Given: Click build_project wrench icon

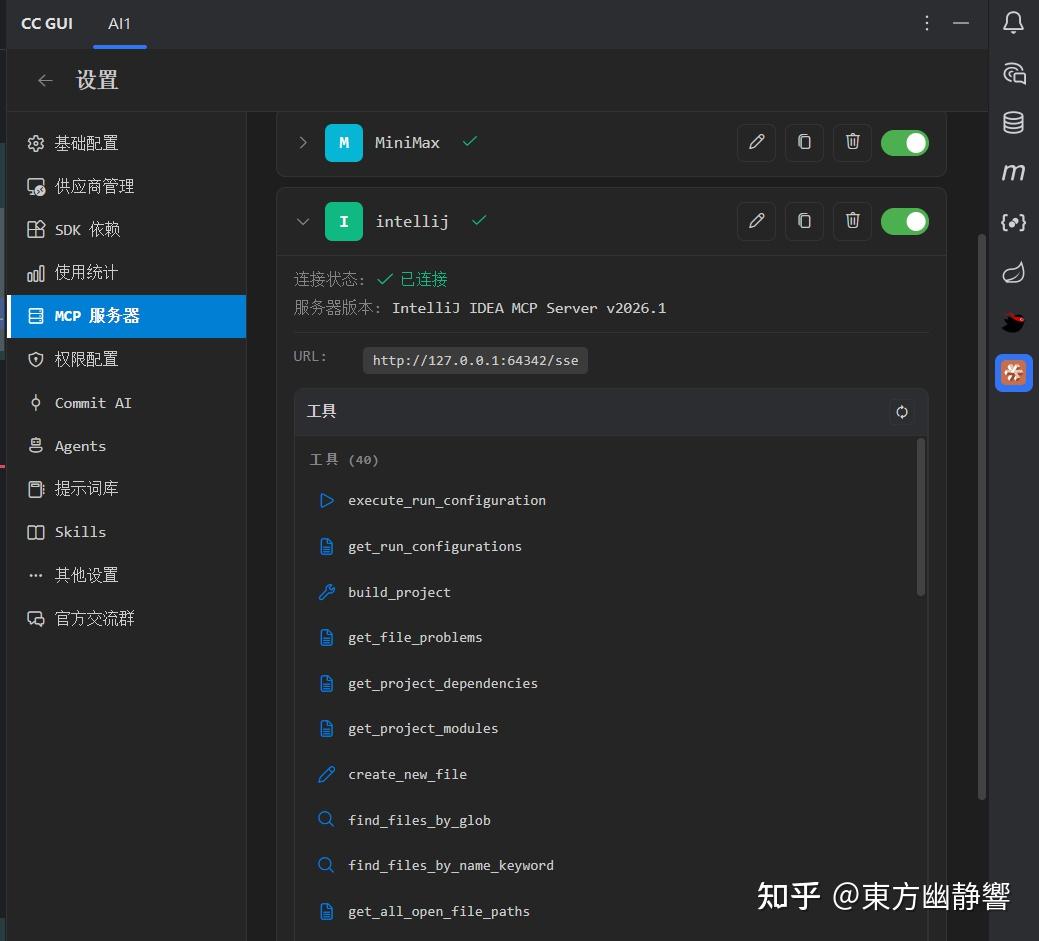Looking at the screenshot, I should [326, 592].
